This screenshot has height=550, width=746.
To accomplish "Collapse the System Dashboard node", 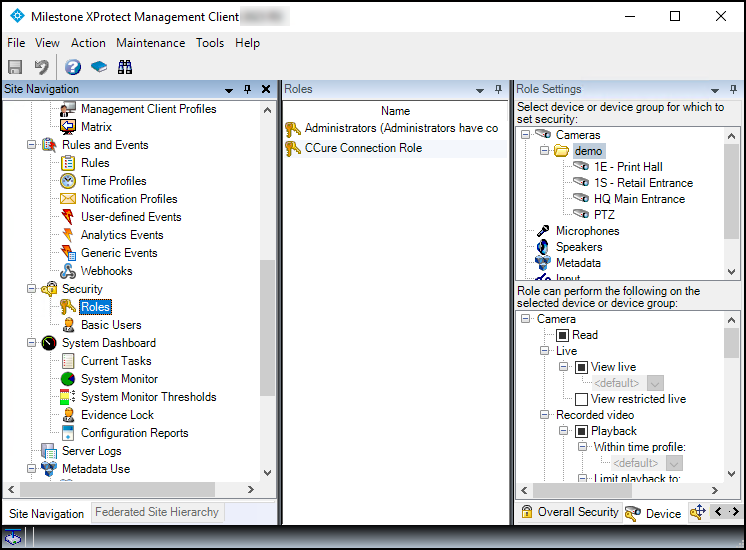I will coord(31,343).
